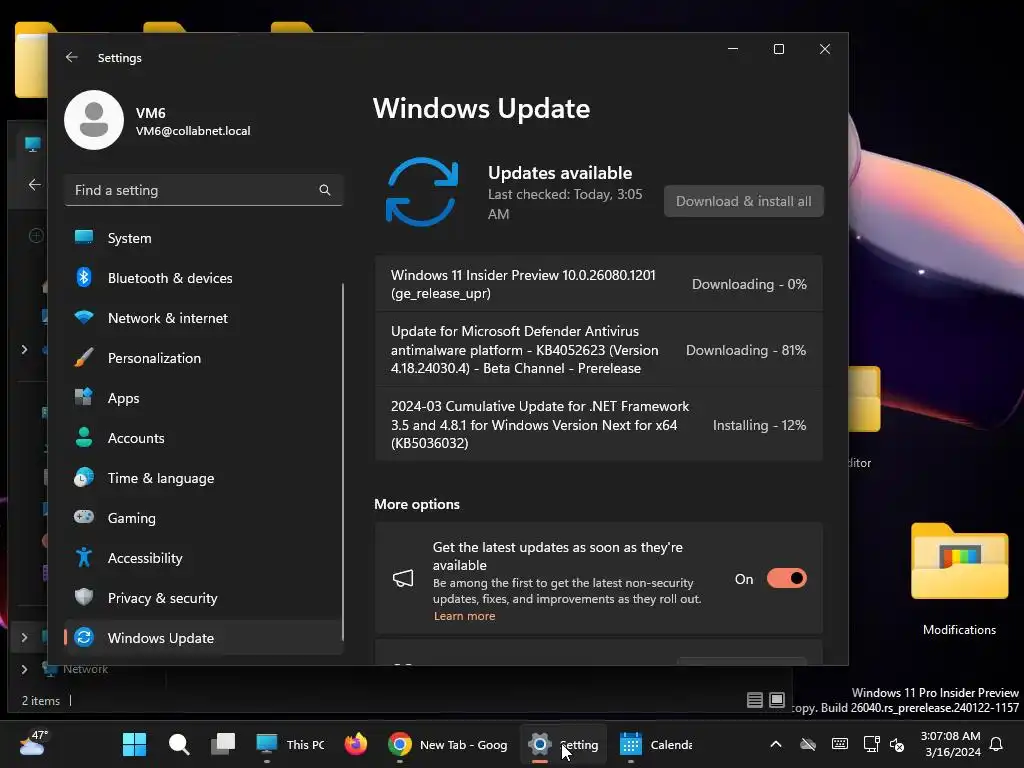This screenshot has height=768, width=1024.
Task: Click the muted volume tray icon
Action: click(x=897, y=744)
